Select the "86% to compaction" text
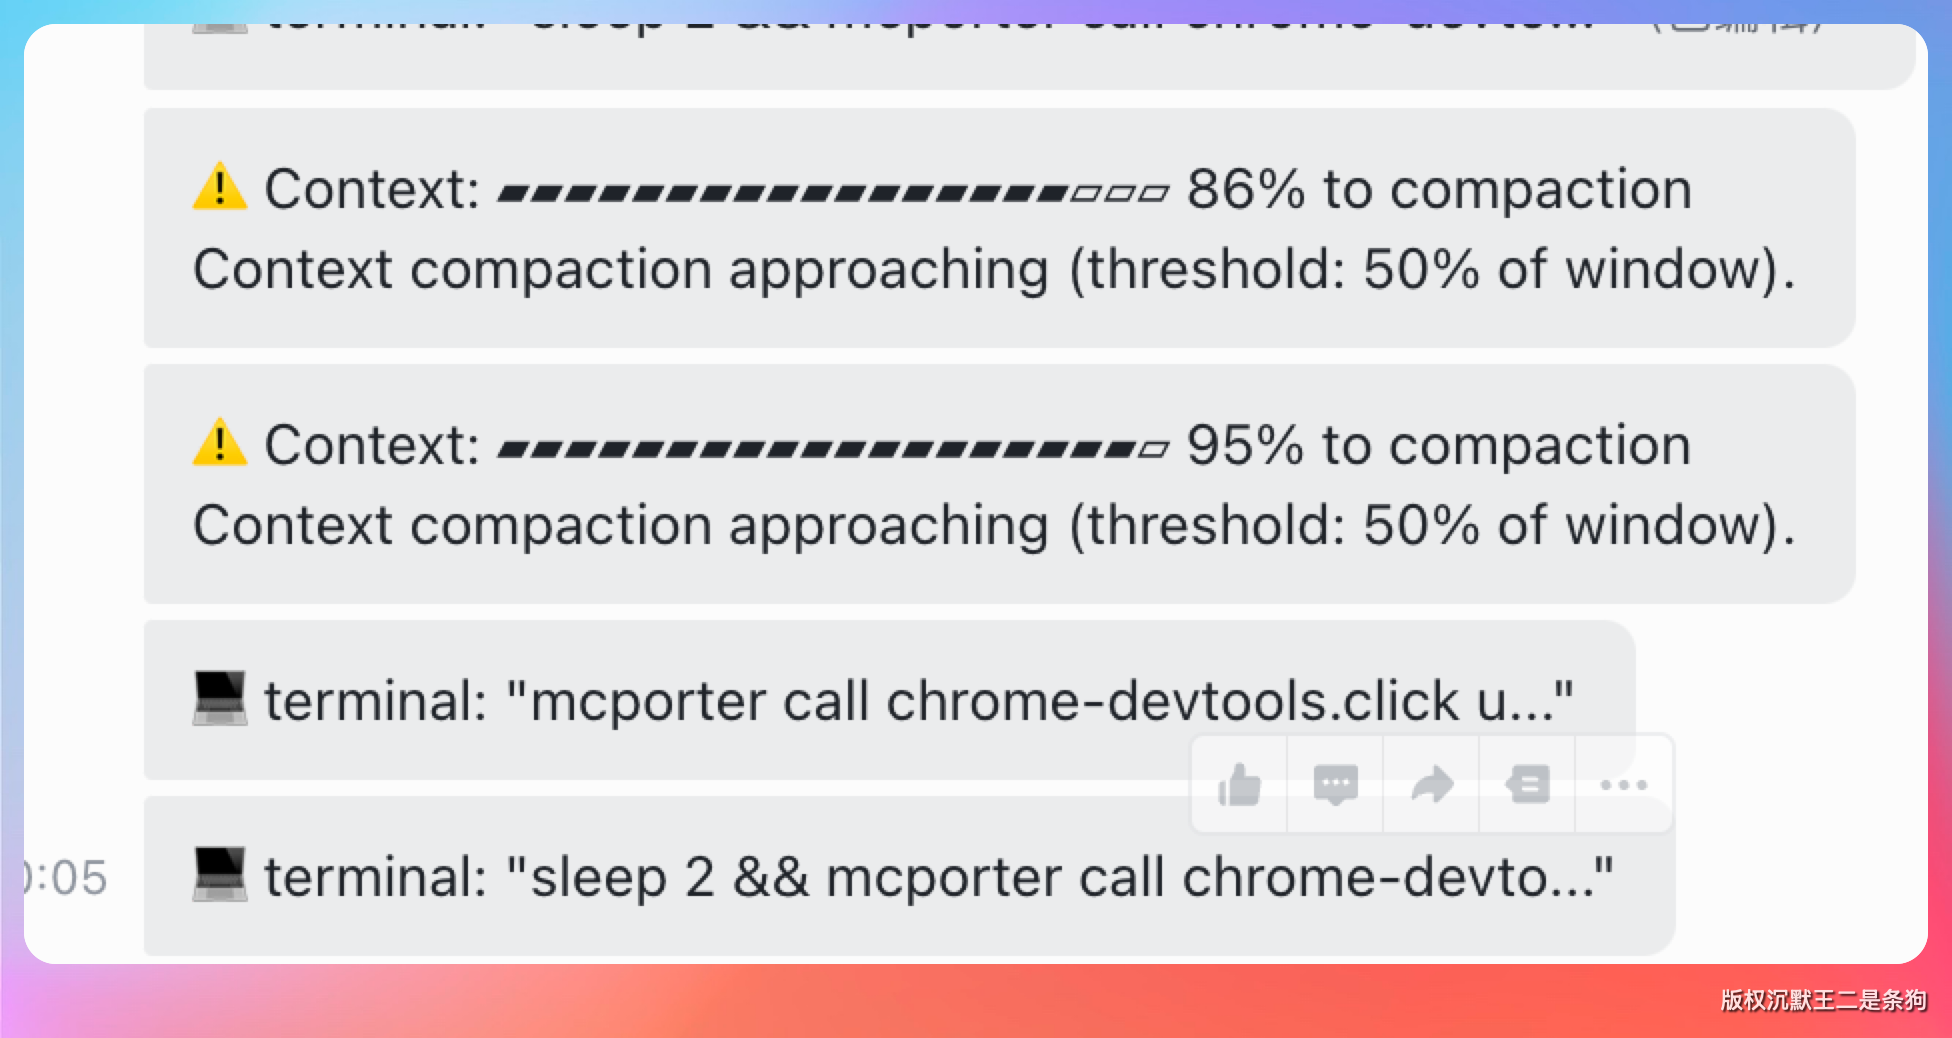The width and height of the screenshot is (1952, 1038). tap(1438, 189)
